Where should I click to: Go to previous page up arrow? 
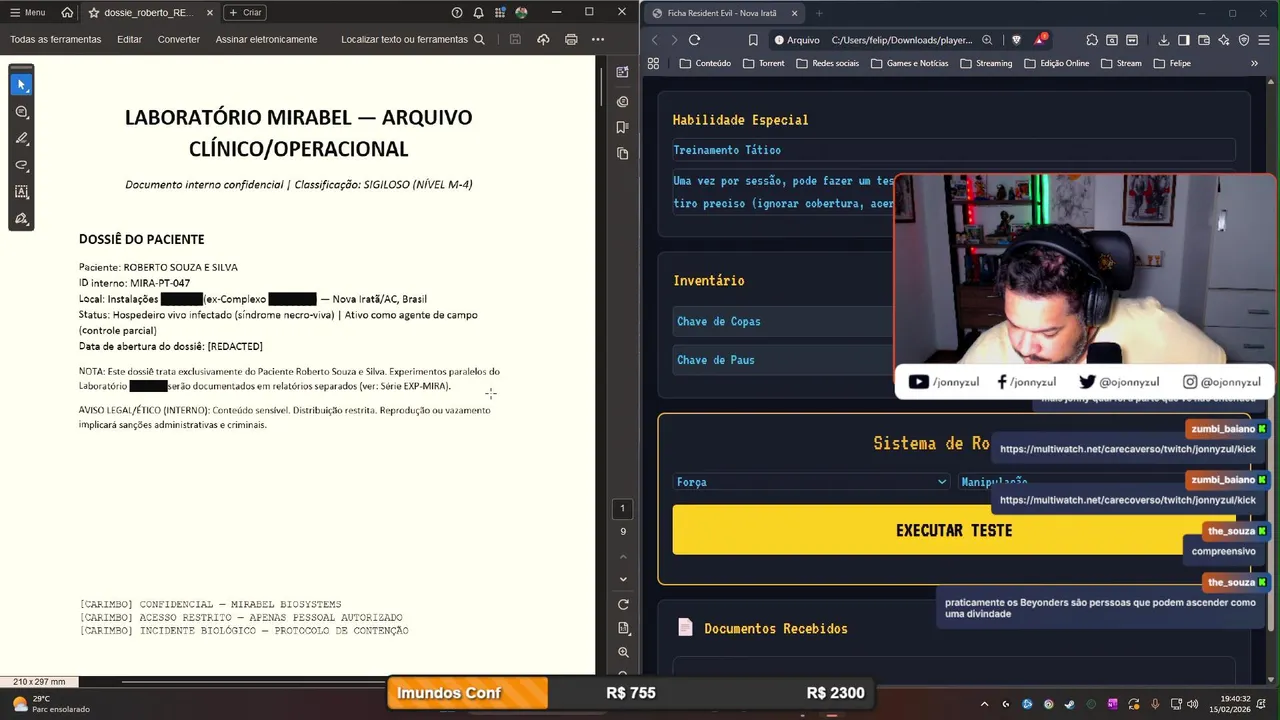pyautogui.click(x=623, y=556)
